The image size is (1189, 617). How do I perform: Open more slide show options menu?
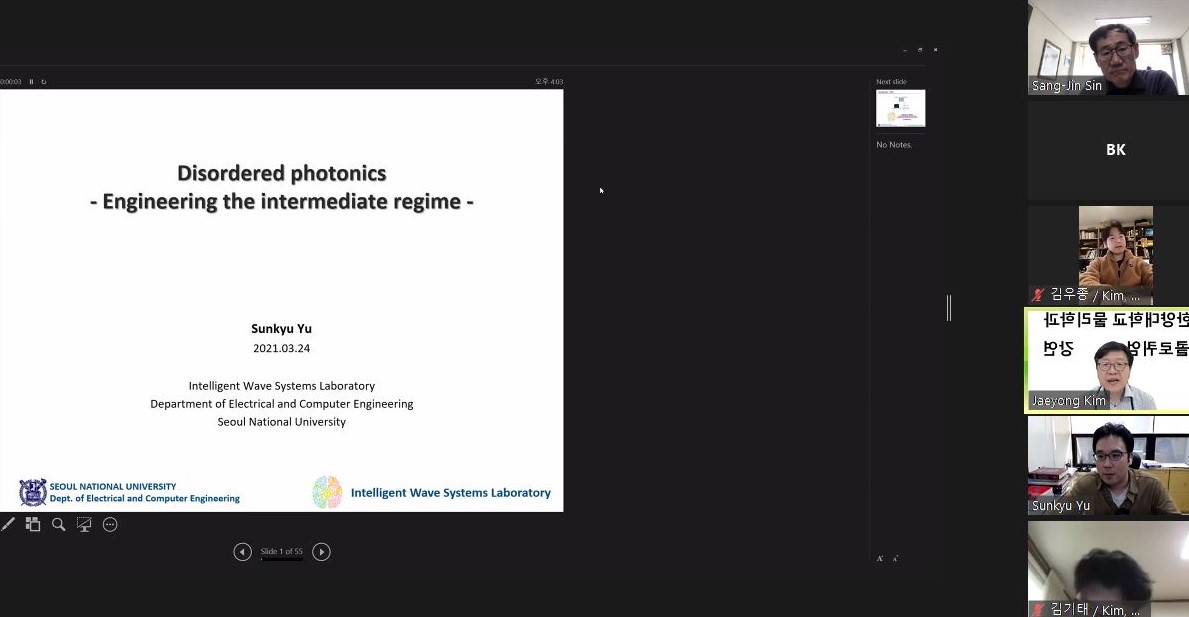[x=110, y=524]
